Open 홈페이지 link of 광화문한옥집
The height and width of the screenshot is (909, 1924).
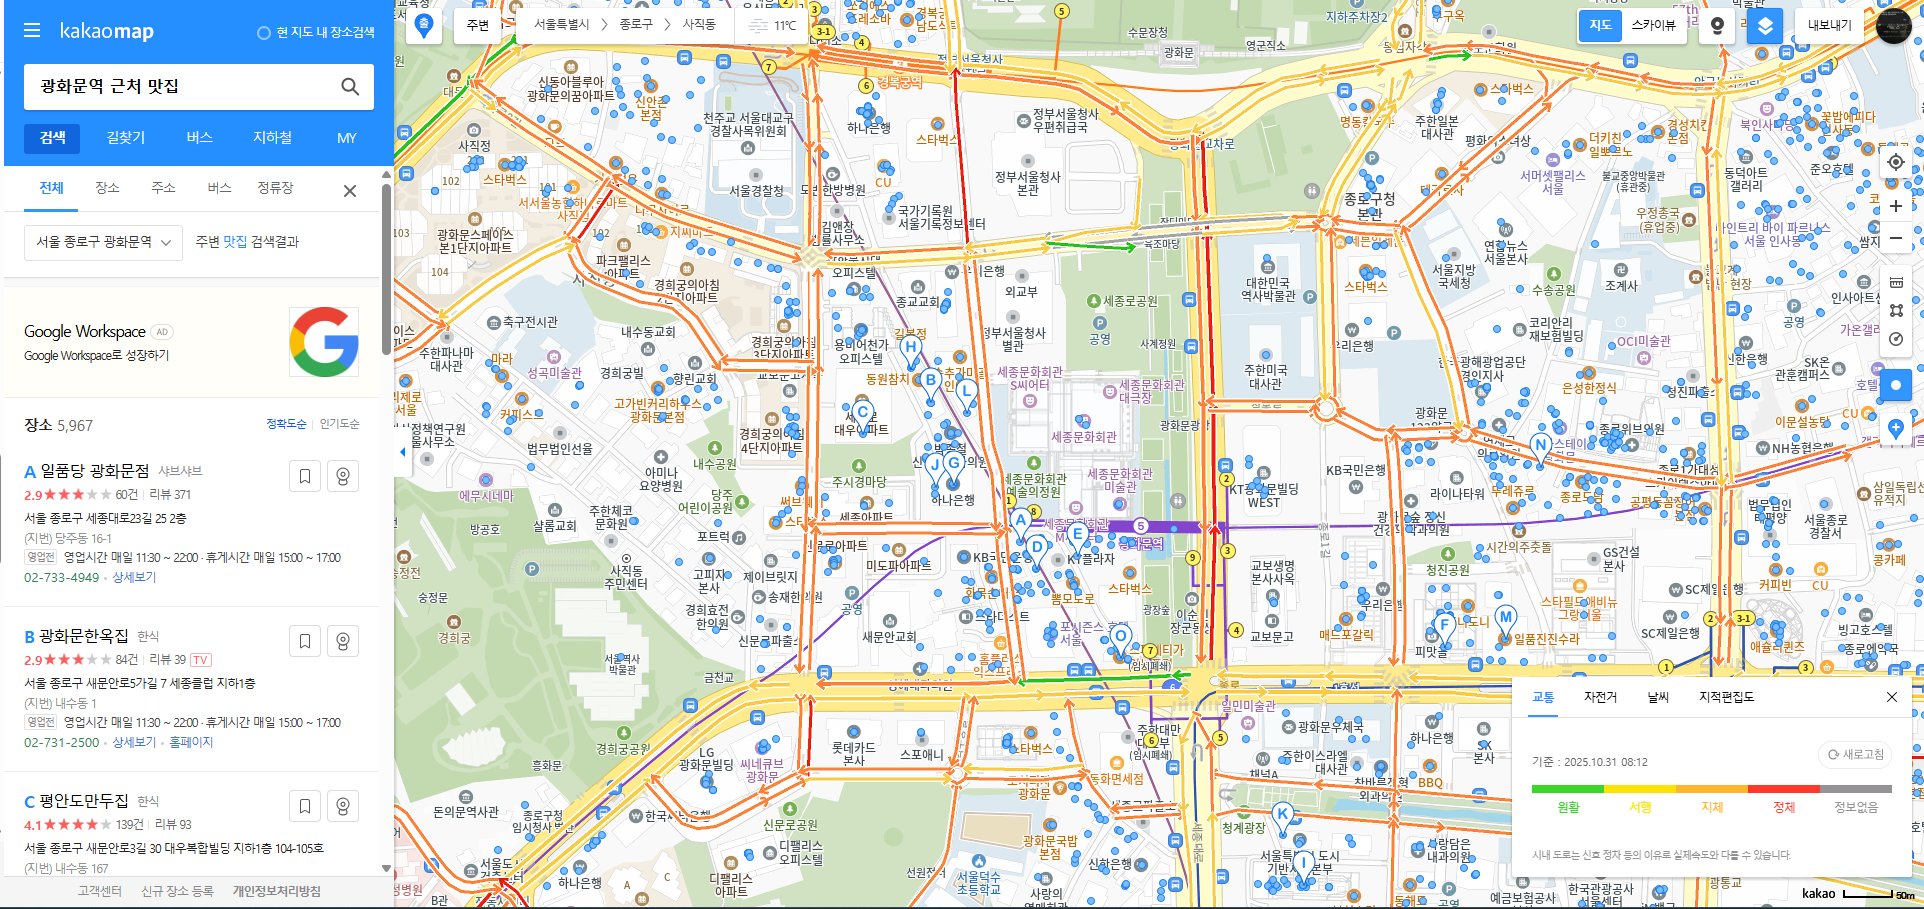click(x=191, y=742)
